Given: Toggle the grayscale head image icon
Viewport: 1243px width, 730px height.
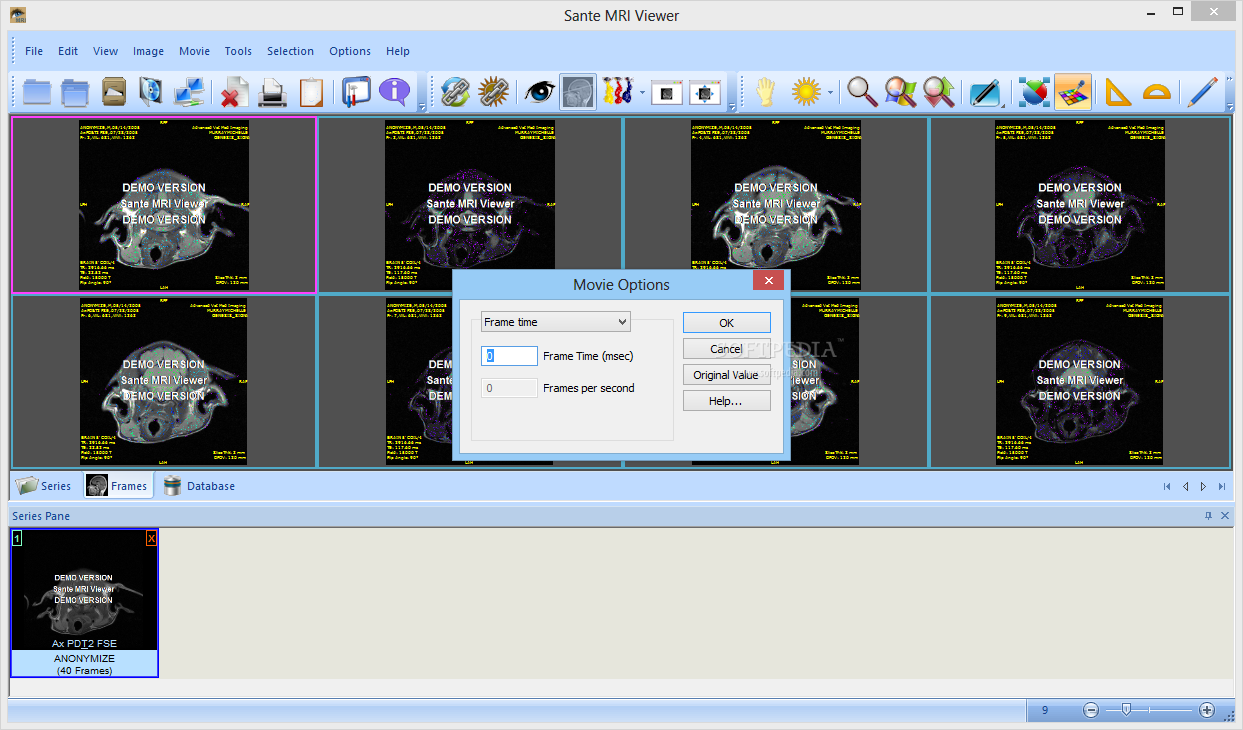Looking at the screenshot, I should coord(578,92).
